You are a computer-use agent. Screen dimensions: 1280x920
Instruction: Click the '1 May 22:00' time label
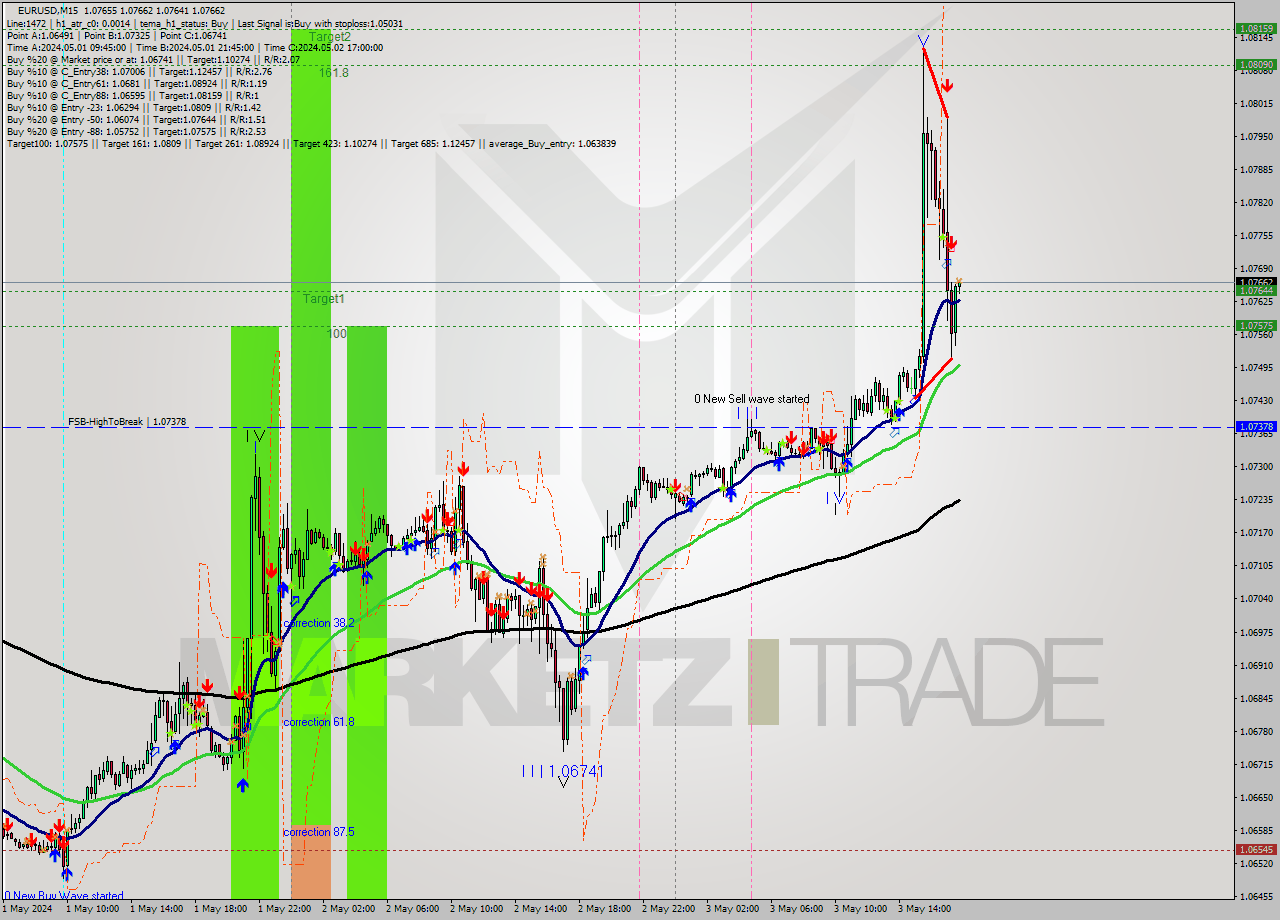point(284,909)
